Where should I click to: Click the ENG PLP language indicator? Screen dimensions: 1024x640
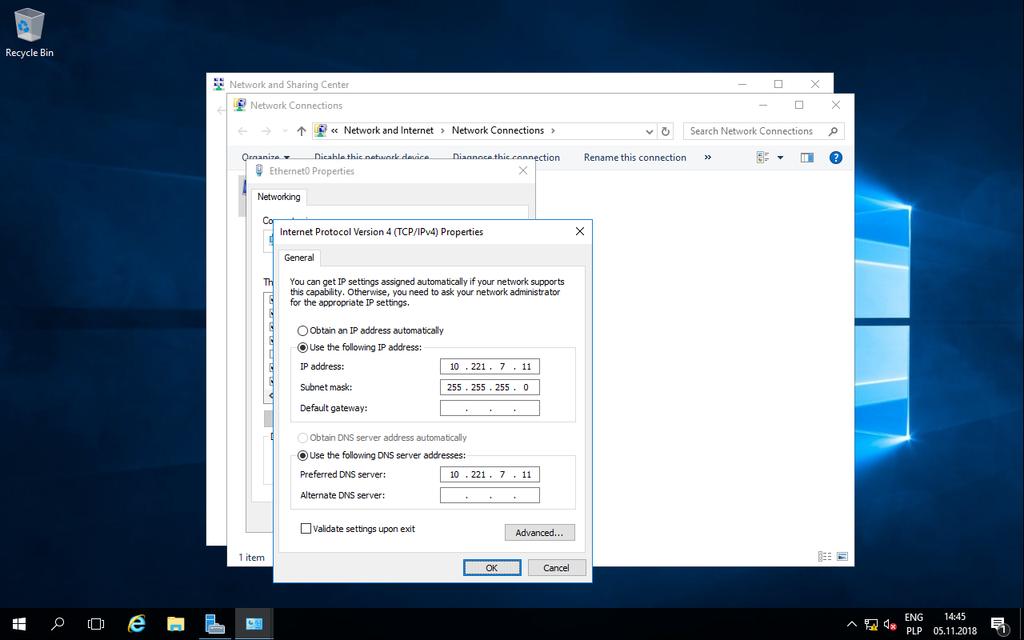pyautogui.click(x=914, y=624)
